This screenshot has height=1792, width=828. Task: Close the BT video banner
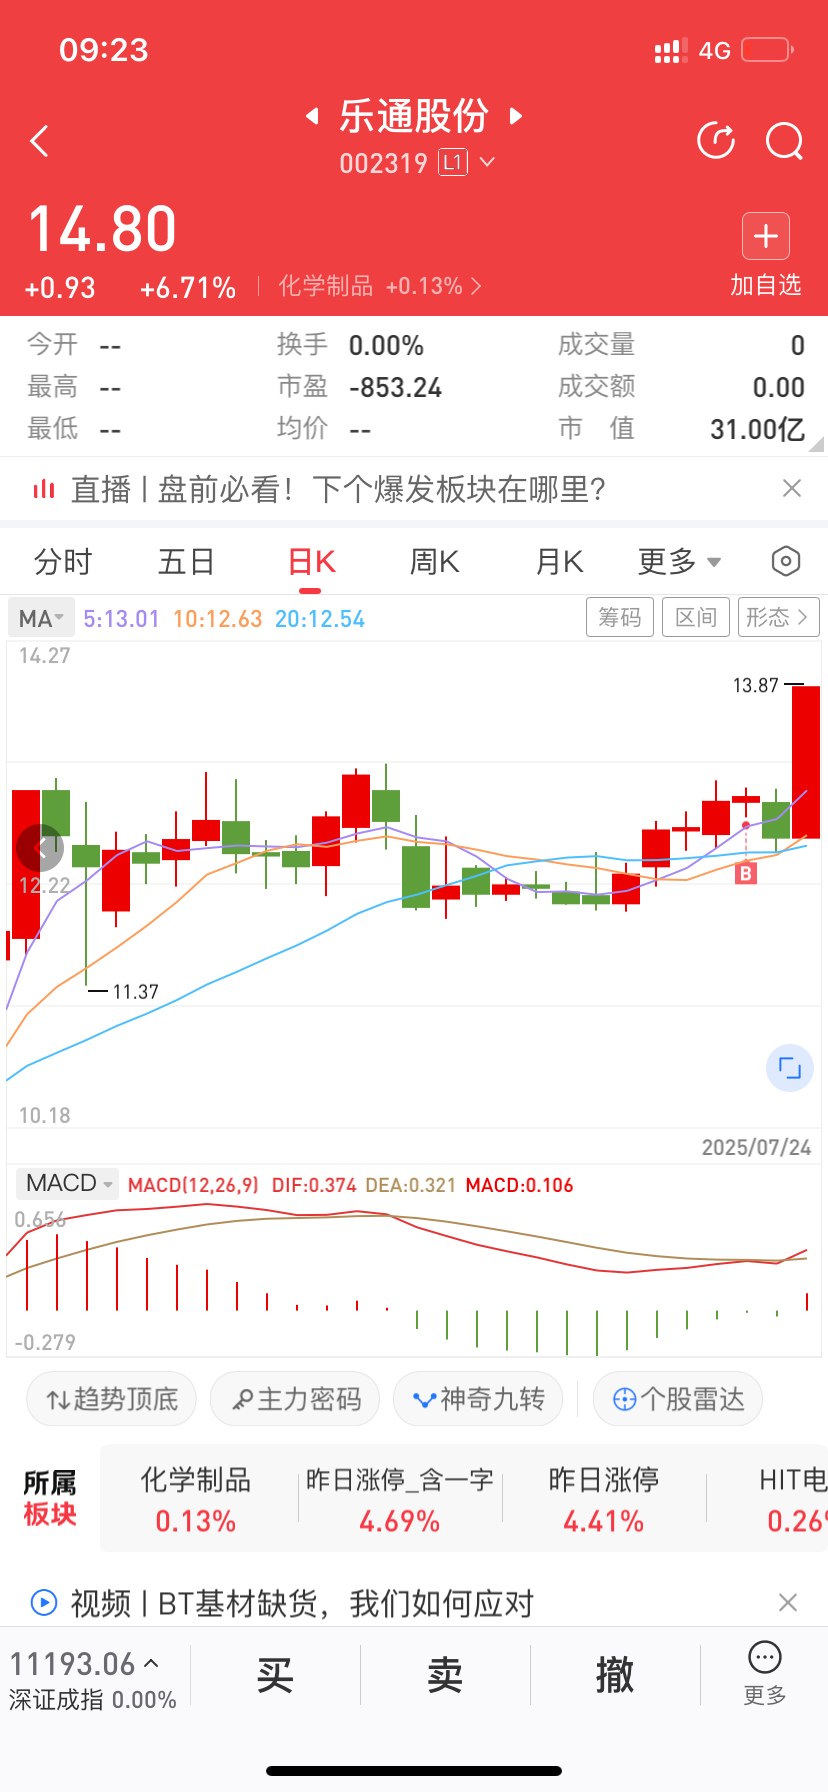(788, 1602)
